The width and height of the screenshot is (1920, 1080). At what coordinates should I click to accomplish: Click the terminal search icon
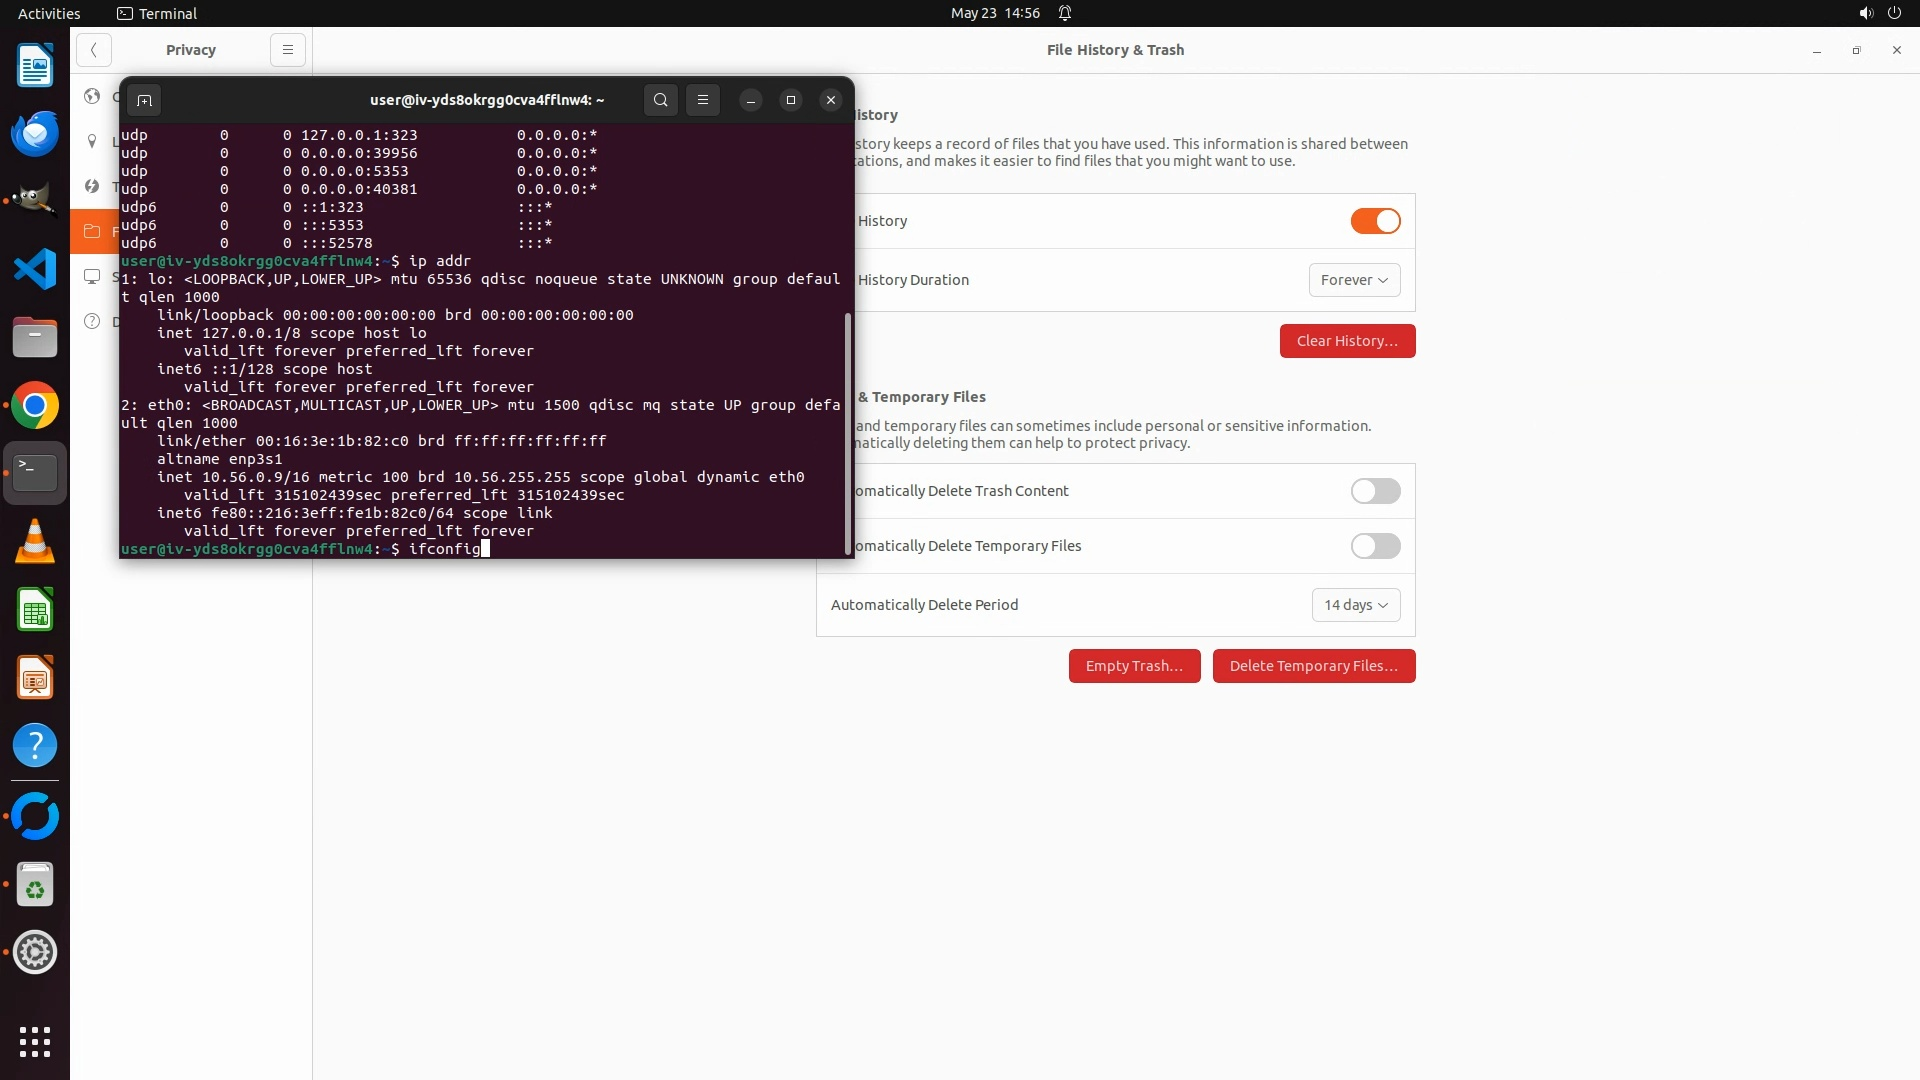[660, 100]
